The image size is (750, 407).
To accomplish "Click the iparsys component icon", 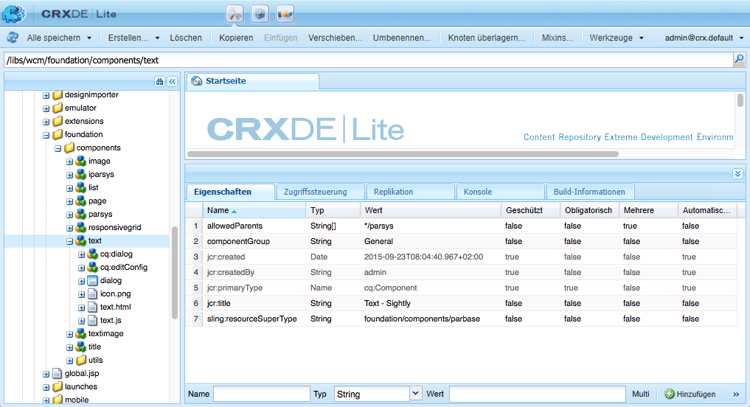I will 80,175.
